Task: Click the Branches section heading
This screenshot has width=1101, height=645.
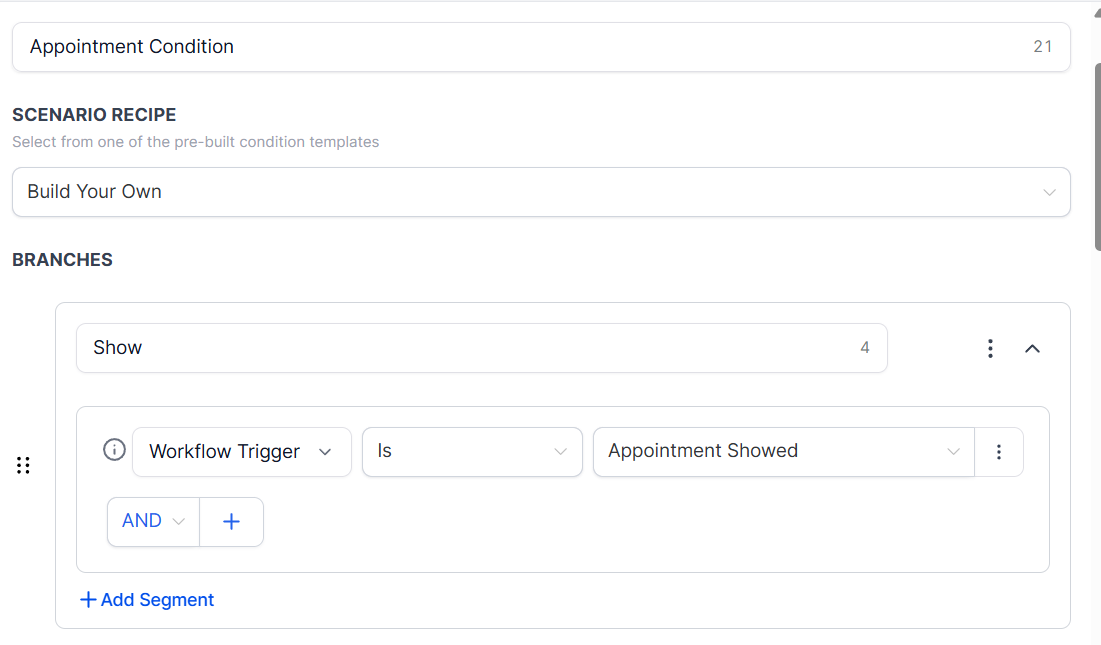Action: (x=62, y=259)
